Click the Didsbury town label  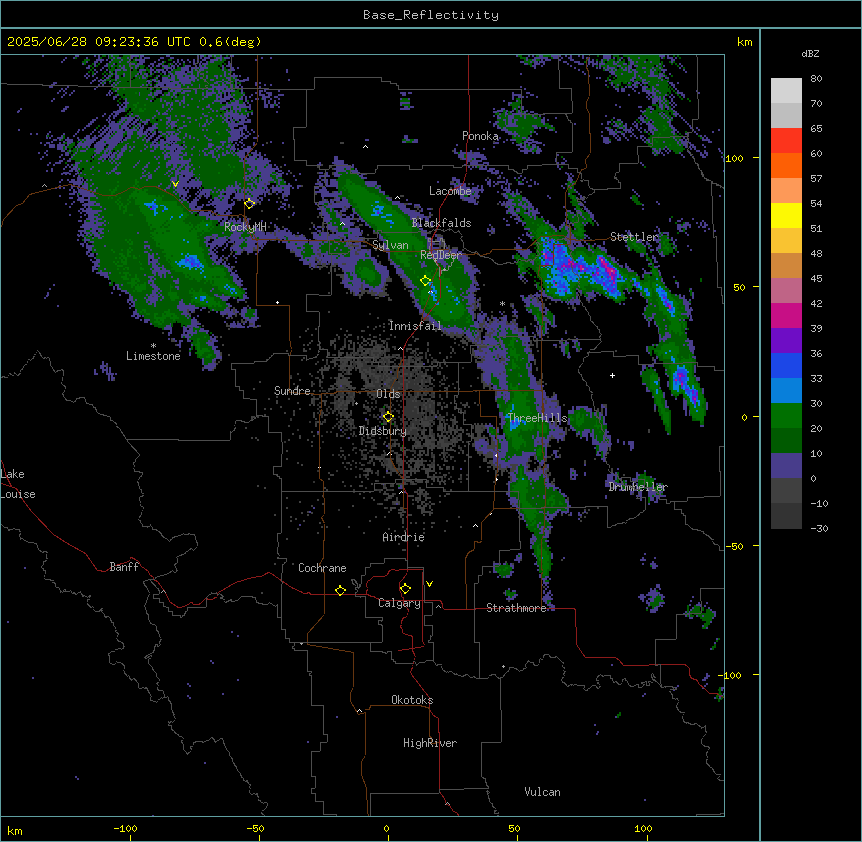(383, 431)
